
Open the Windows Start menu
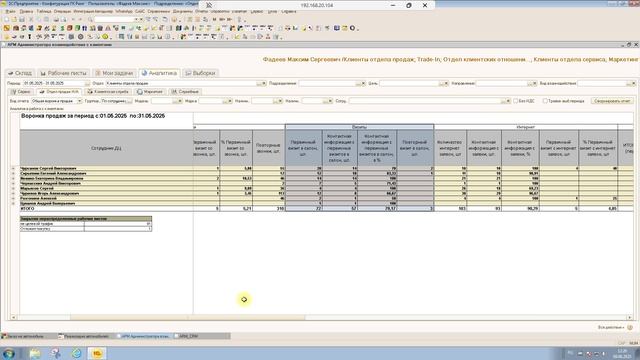9,353
